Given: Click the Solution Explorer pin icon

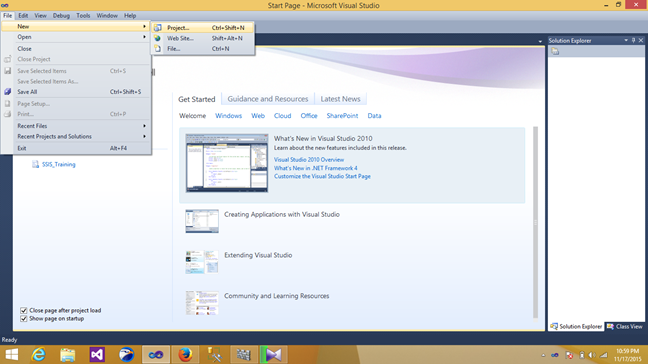Looking at the screenshot, I should pyautogui.click(x=634, y=40).
